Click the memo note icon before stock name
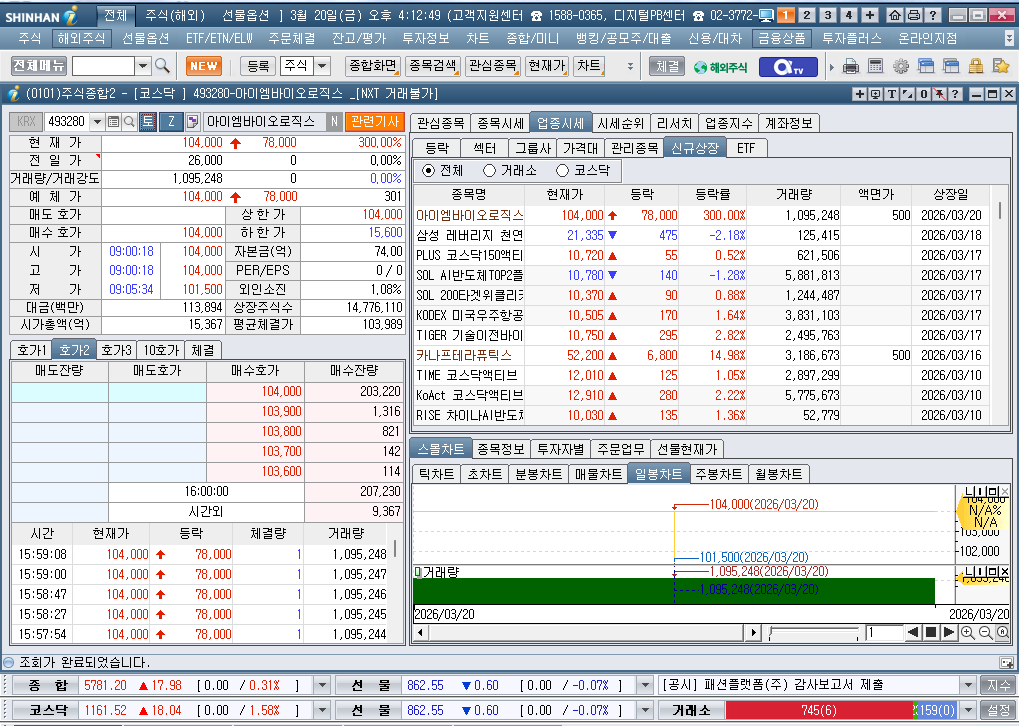 [x=192, y=122]
